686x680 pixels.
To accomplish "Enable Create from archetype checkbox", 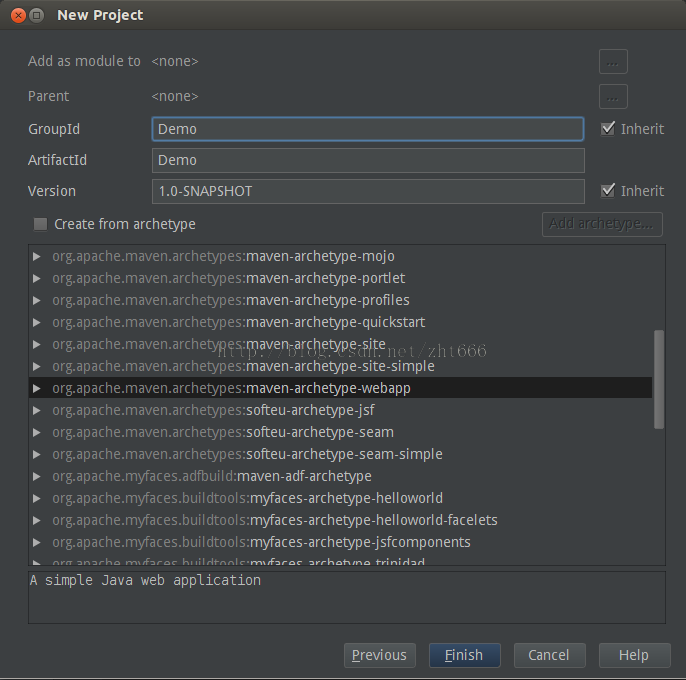I will pos(41,224).
